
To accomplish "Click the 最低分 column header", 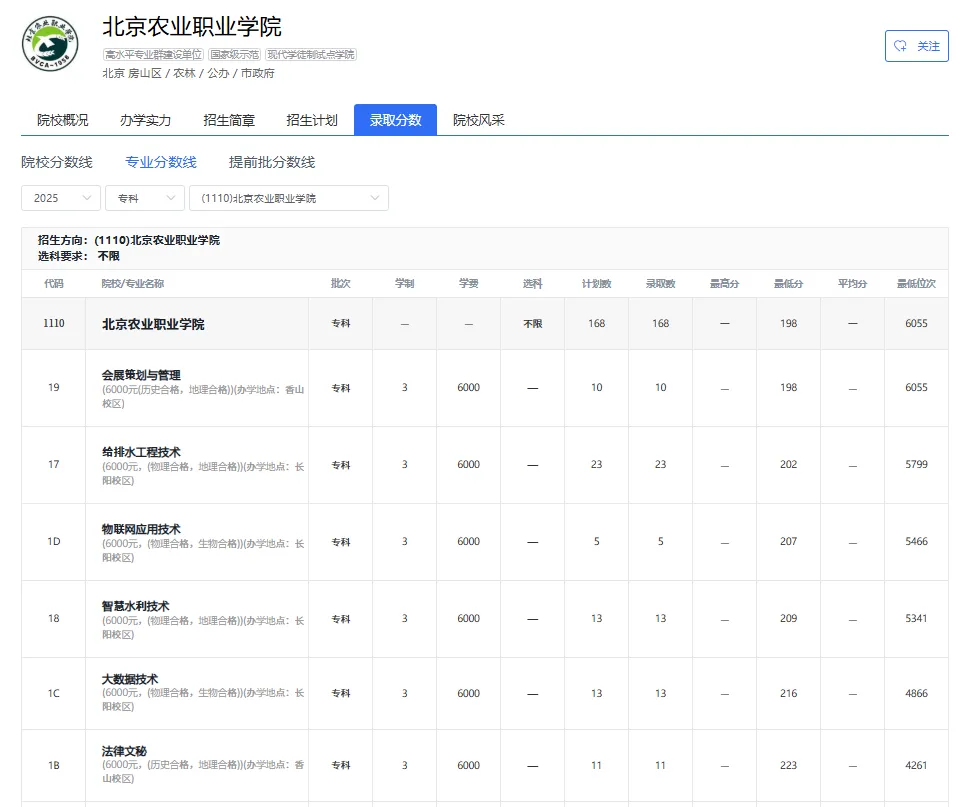I will (789, 283).
